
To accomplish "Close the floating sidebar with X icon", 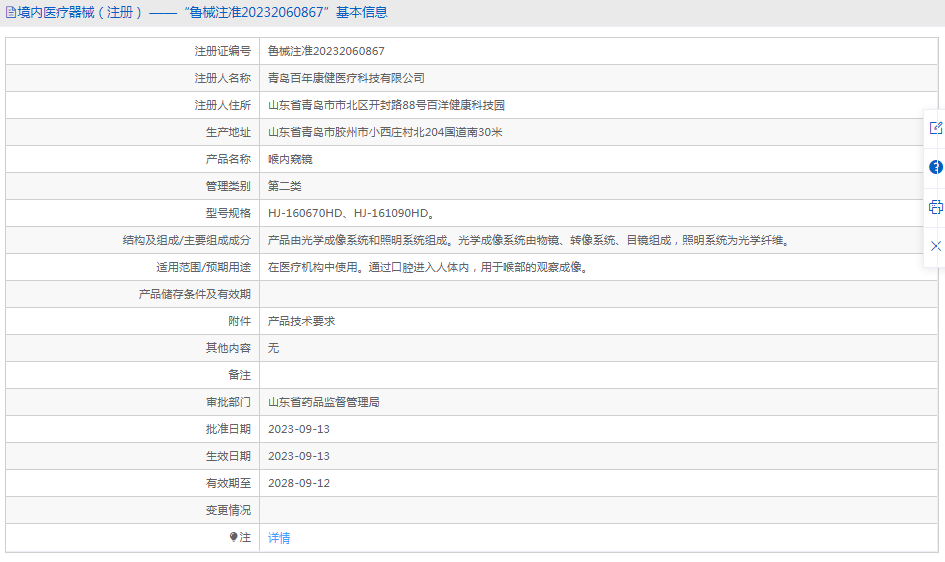I will pos(935,246).
